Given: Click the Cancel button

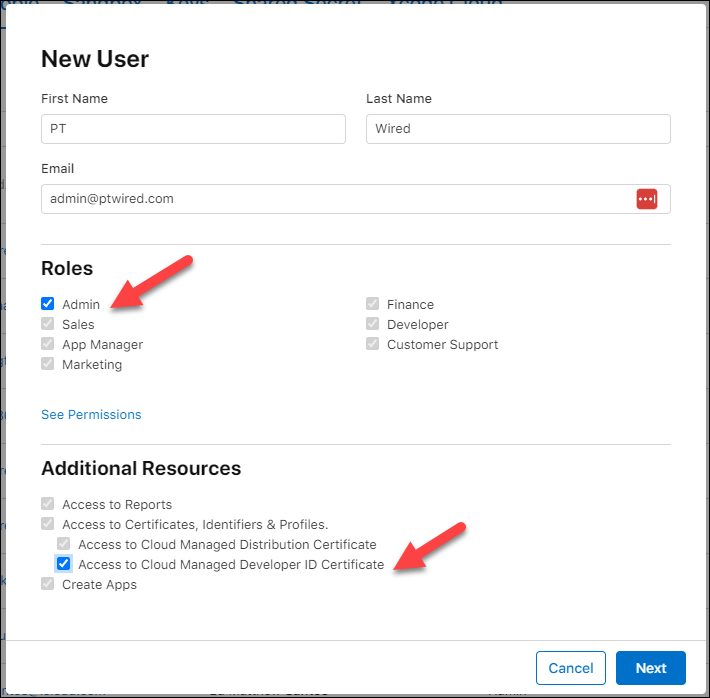Looking at the screenshot, I should [571, 668].
